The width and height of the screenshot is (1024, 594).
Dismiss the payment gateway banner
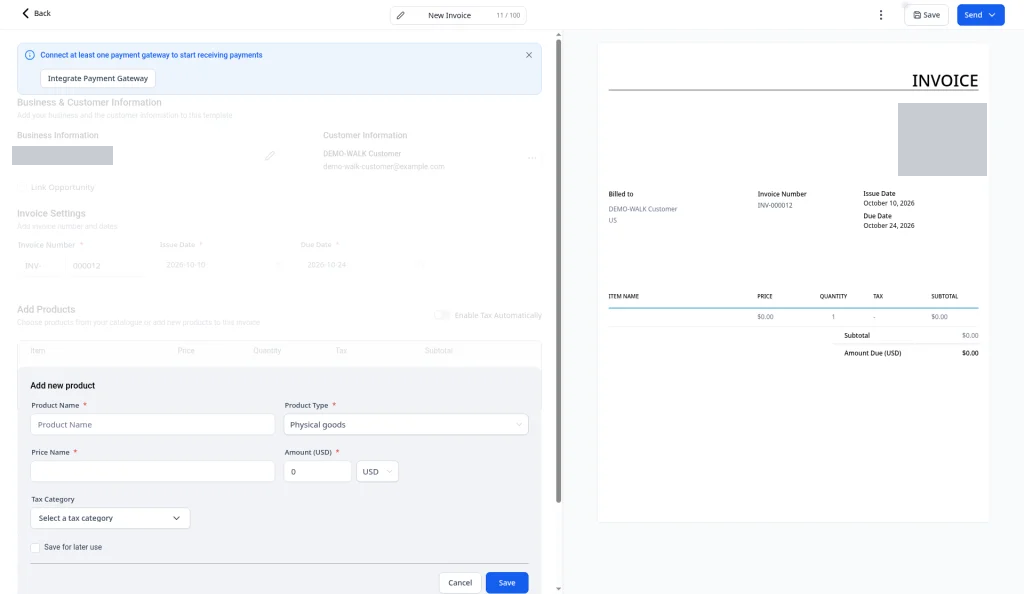tap(529, 55)
